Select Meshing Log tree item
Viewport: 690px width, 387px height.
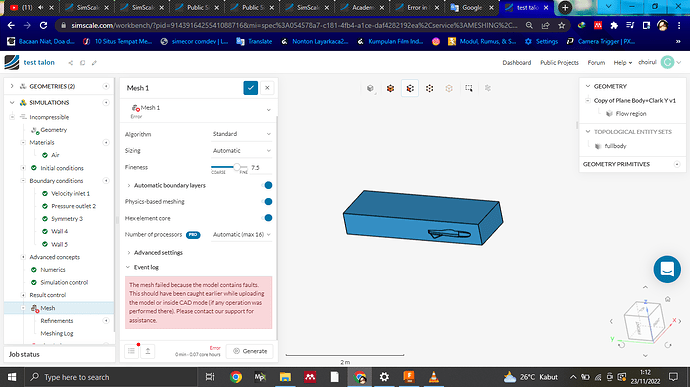click(57, 333)
